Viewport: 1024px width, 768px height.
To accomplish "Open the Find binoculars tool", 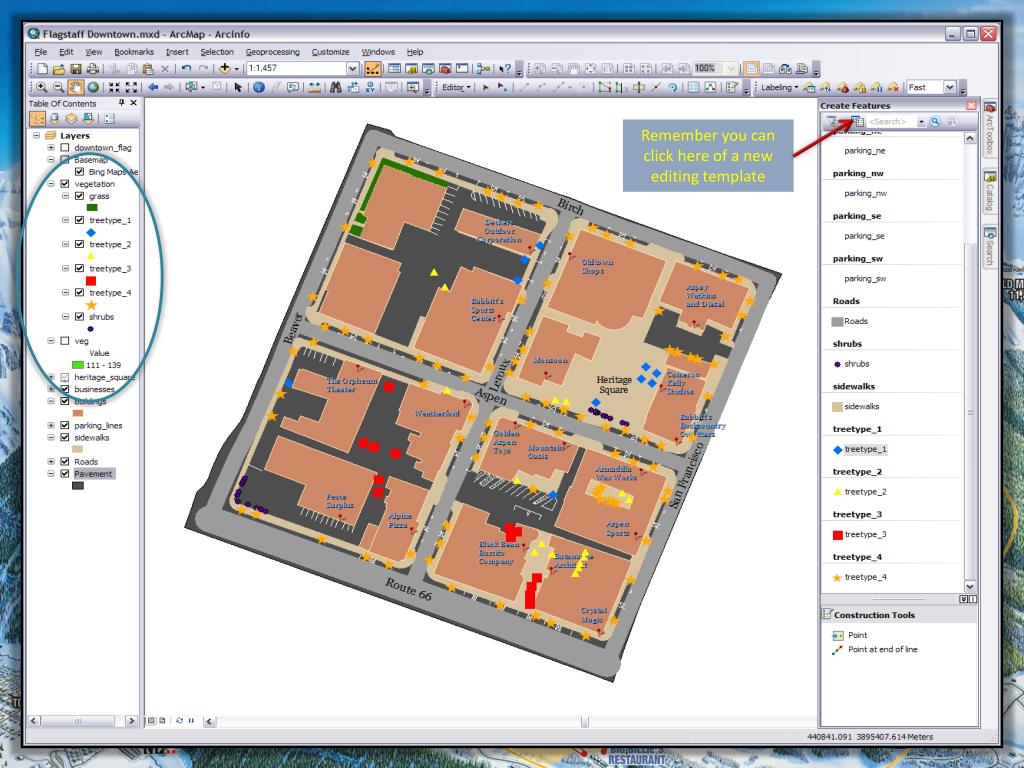I will pyautogui.click(x=329, y=87).
